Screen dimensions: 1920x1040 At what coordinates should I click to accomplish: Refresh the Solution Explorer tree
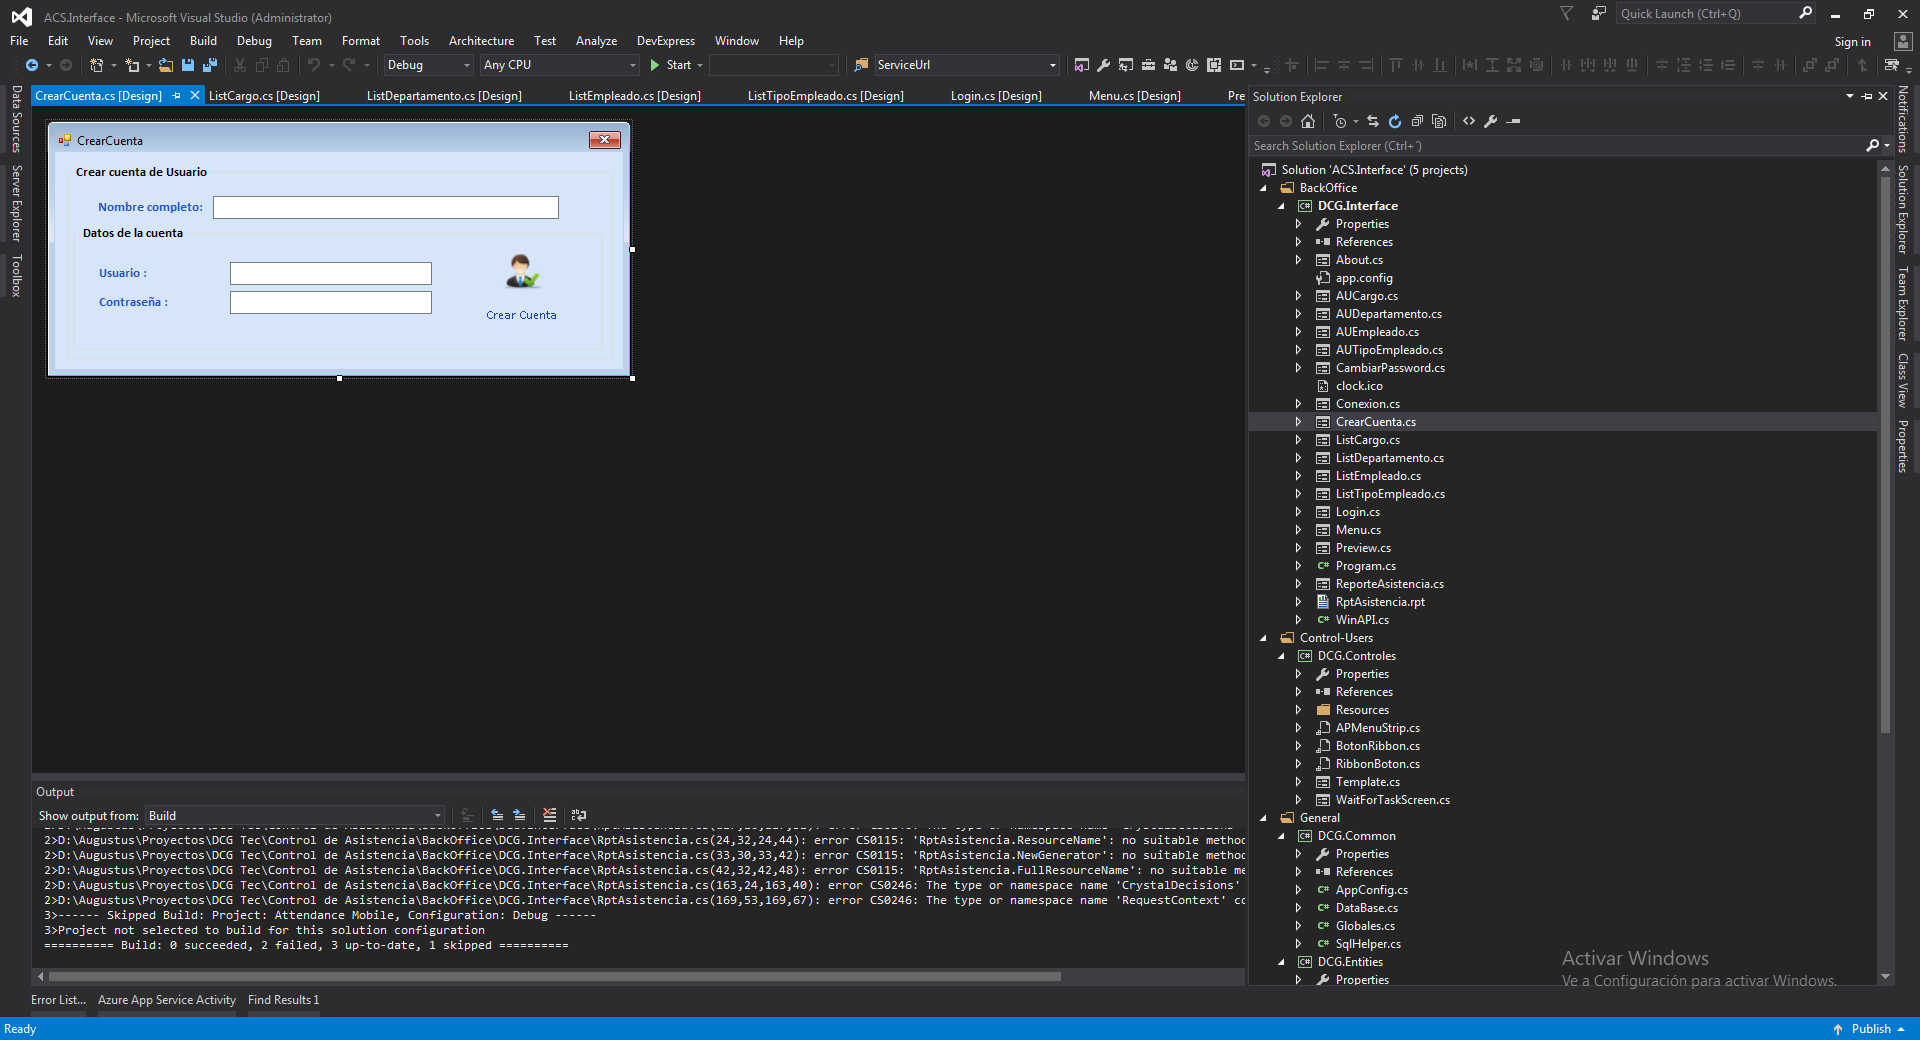(x=1395, y=121)
